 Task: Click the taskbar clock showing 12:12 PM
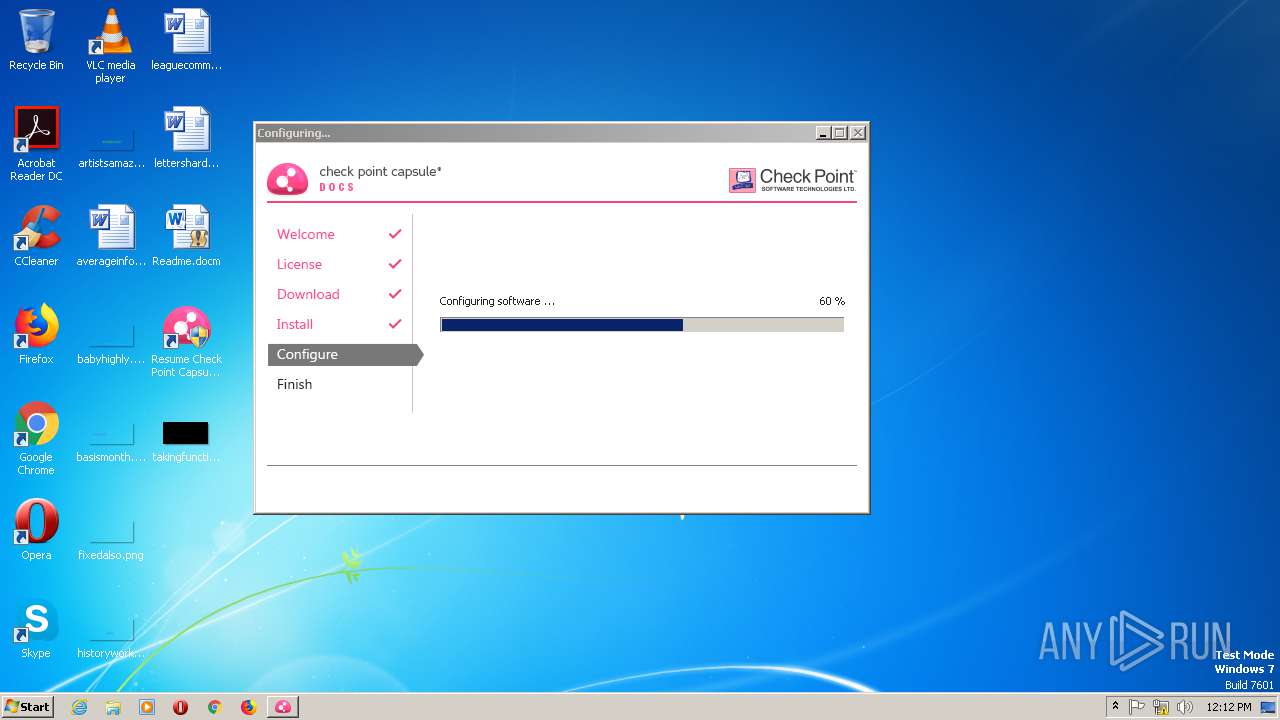[x=1228, y=707]
